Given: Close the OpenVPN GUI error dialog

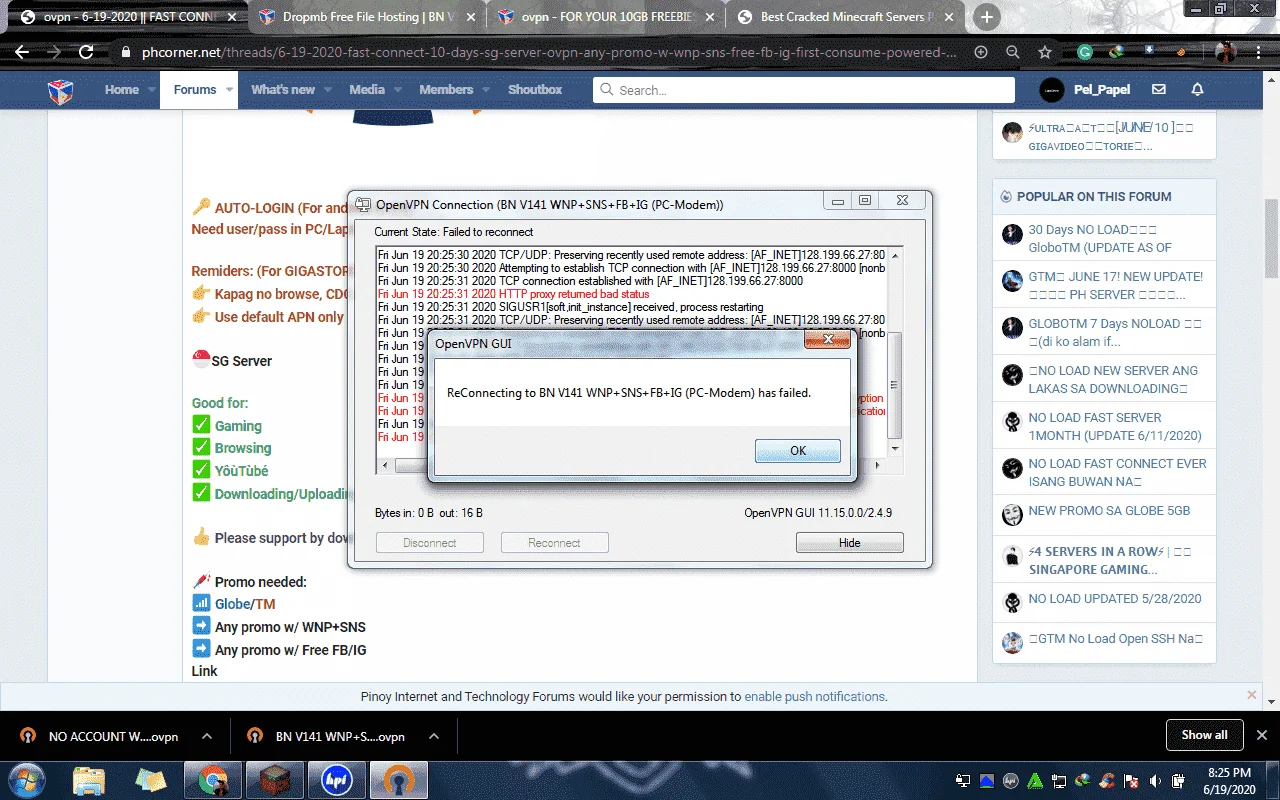Looking at the screenshot, I should pos(827,341).
